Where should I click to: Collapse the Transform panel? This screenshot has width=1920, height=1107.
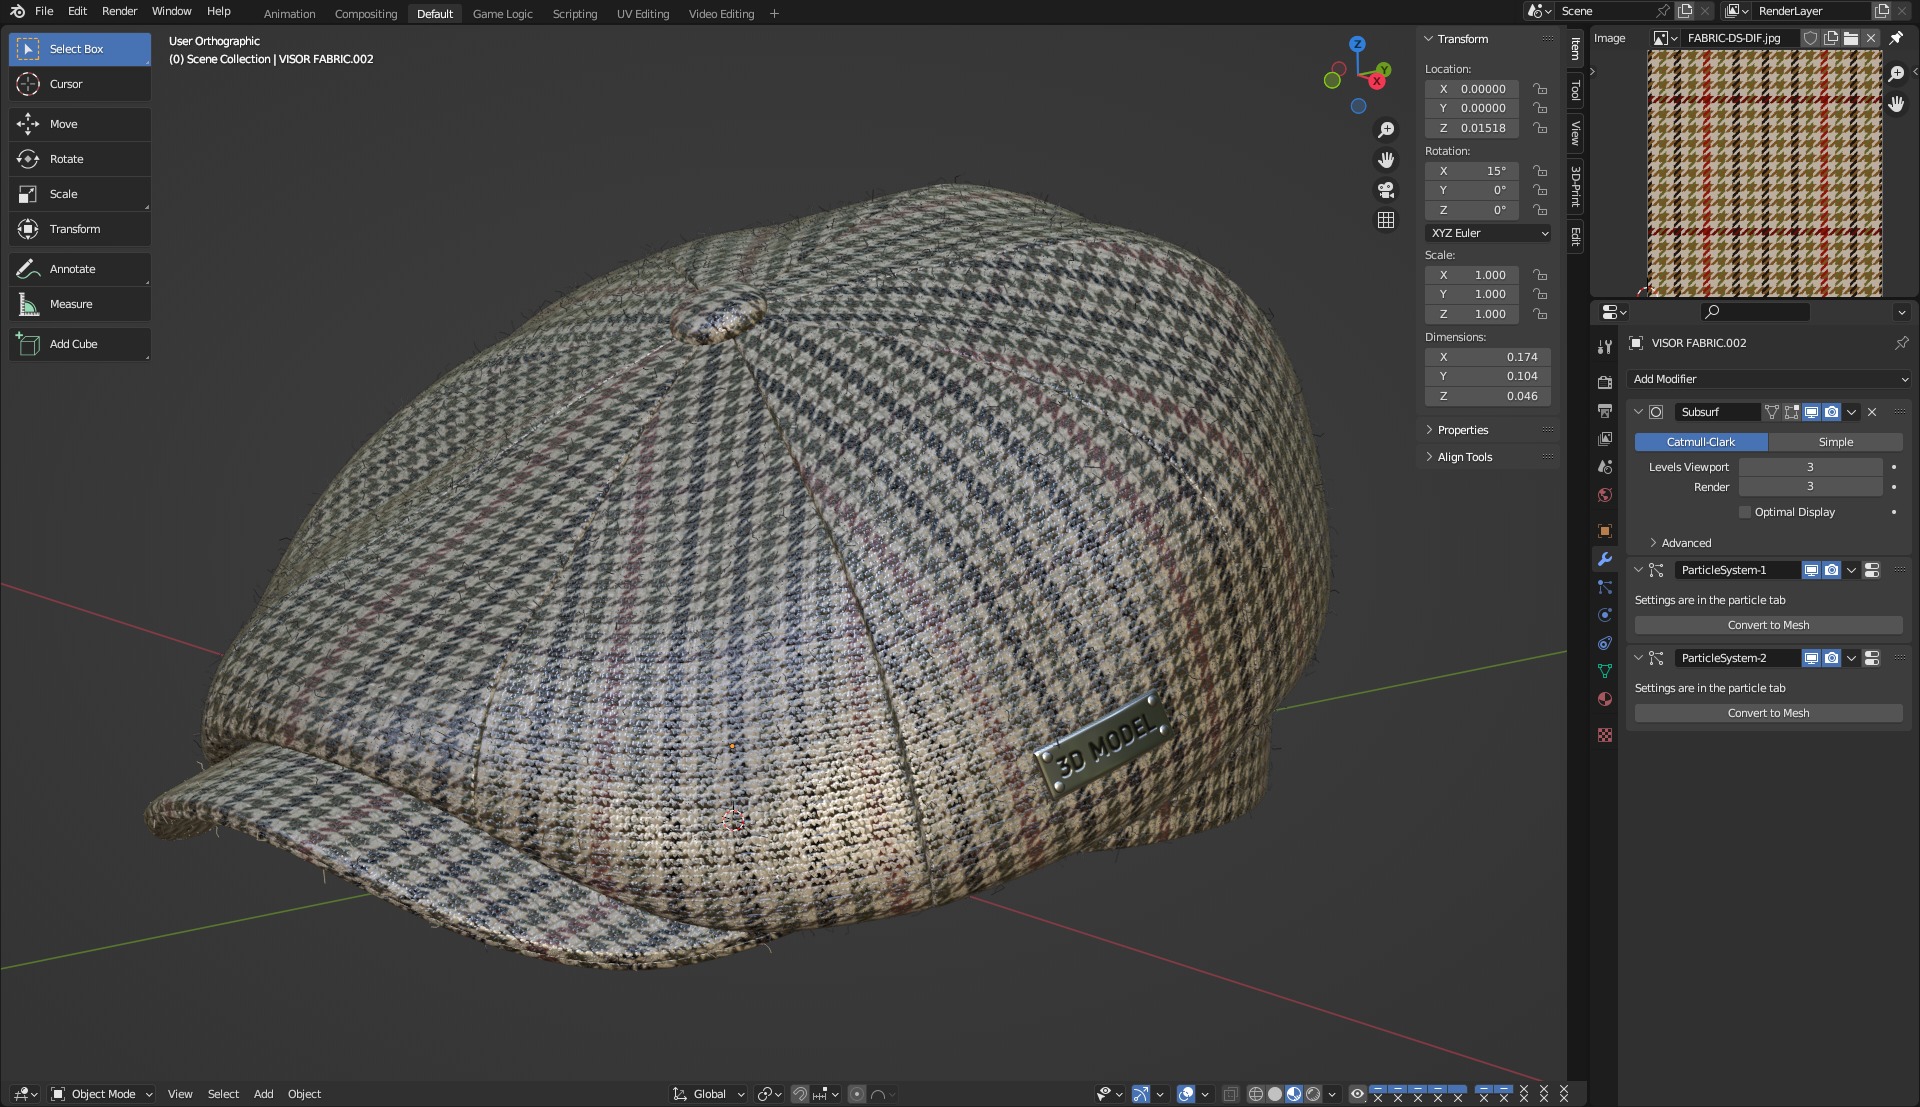[x=1429, y=39]
